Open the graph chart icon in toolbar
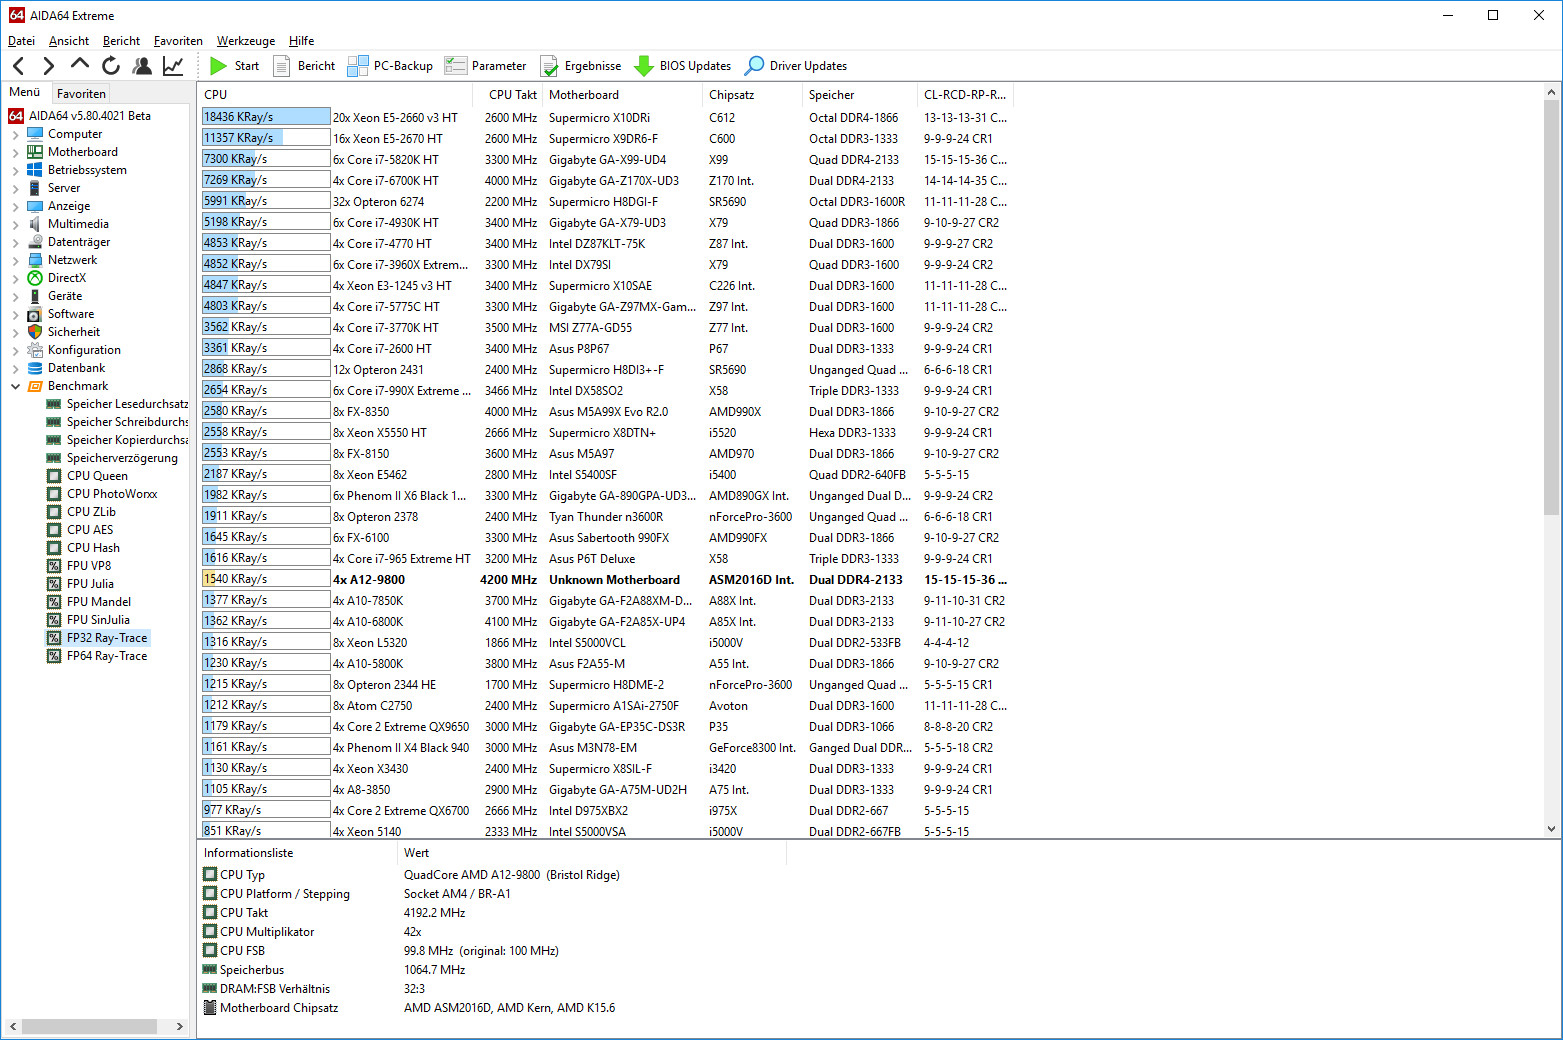 tap(173, 66)
